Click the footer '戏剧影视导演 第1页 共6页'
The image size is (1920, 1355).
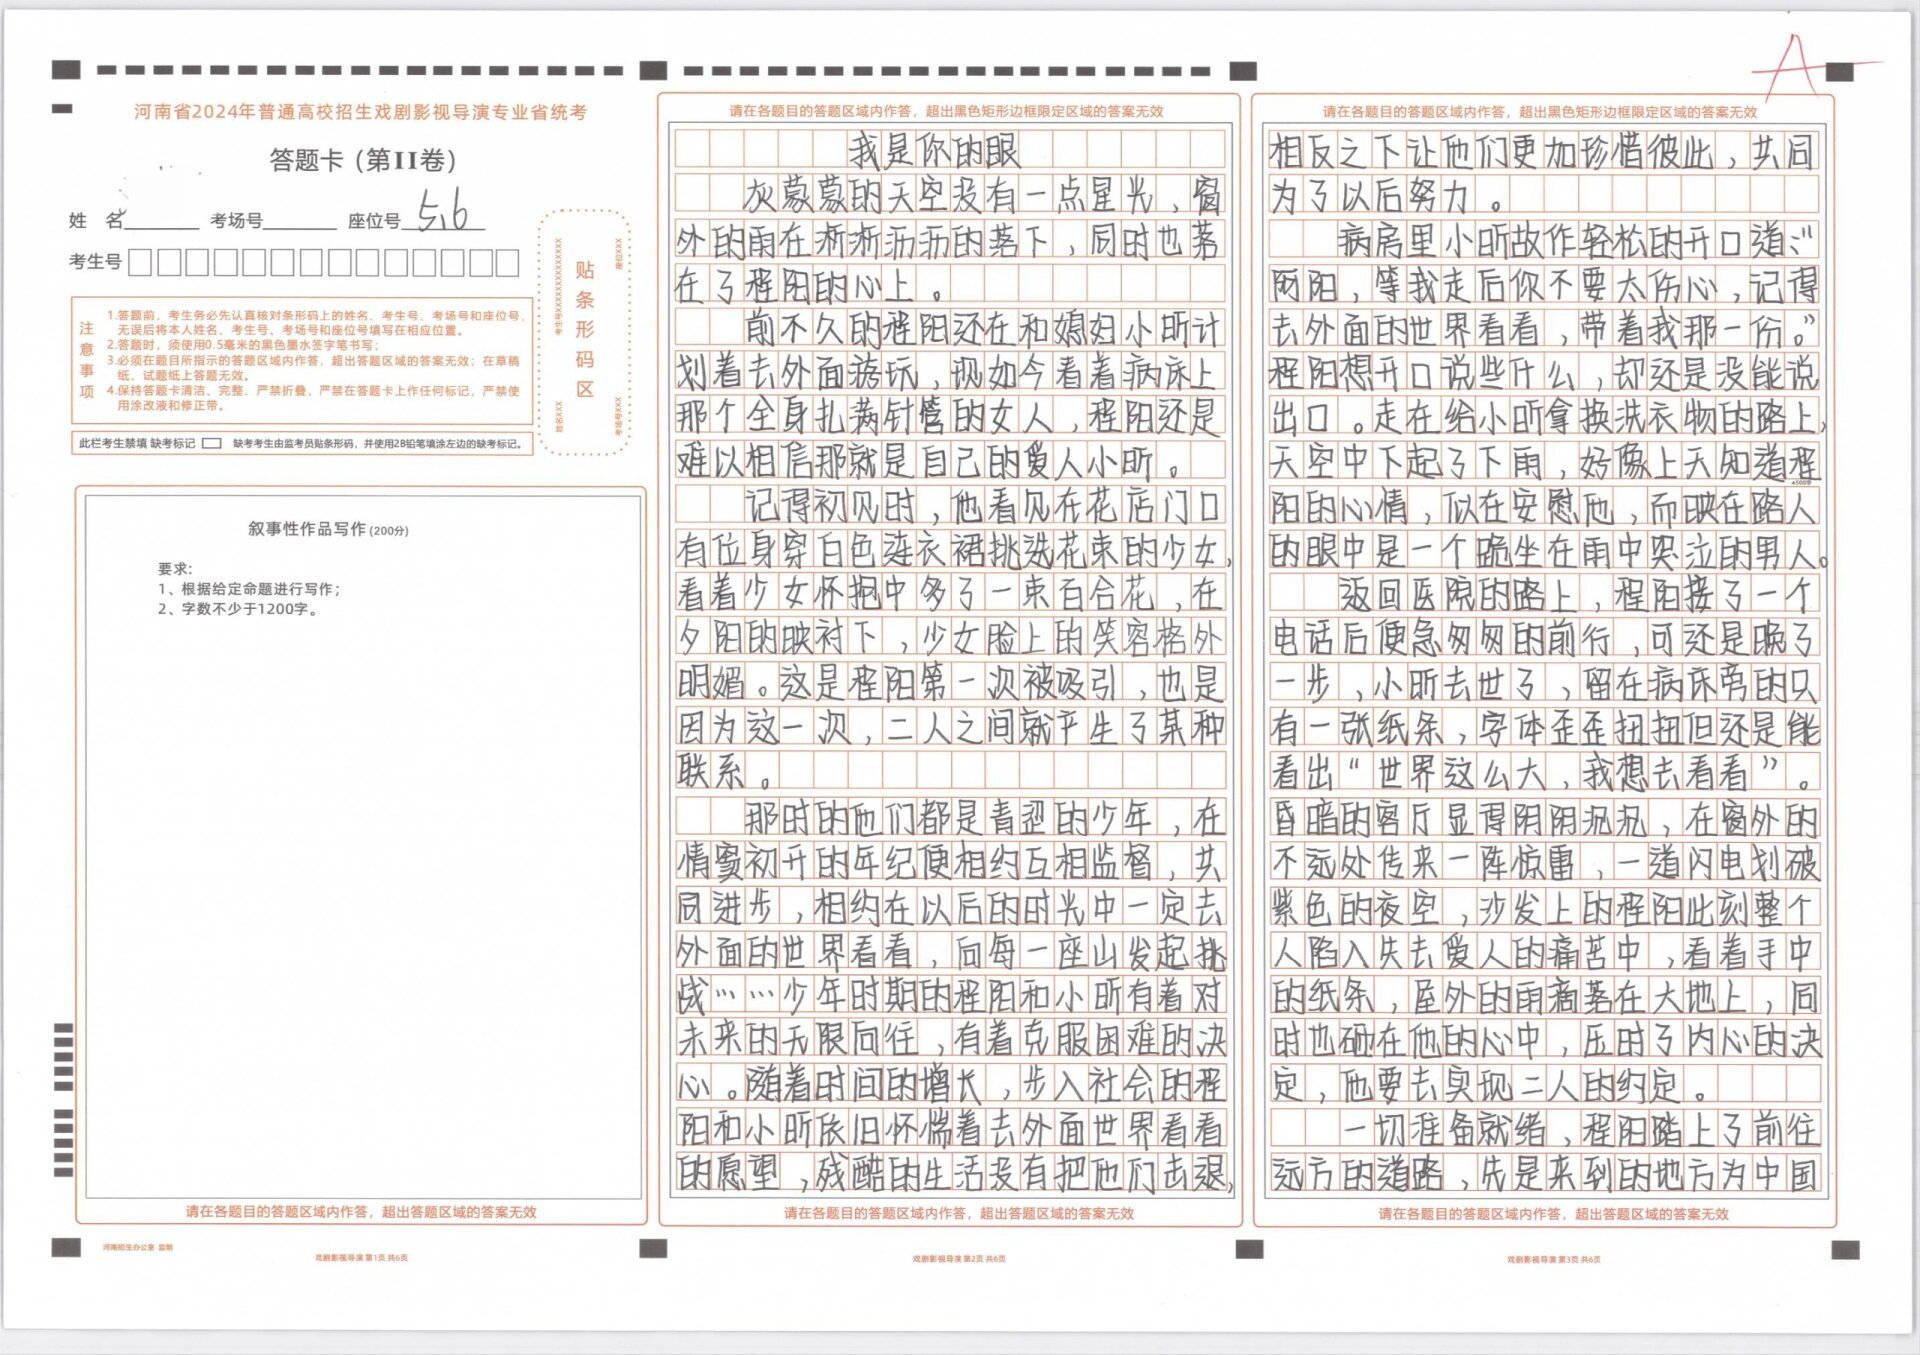click(x=361, y=1258)
